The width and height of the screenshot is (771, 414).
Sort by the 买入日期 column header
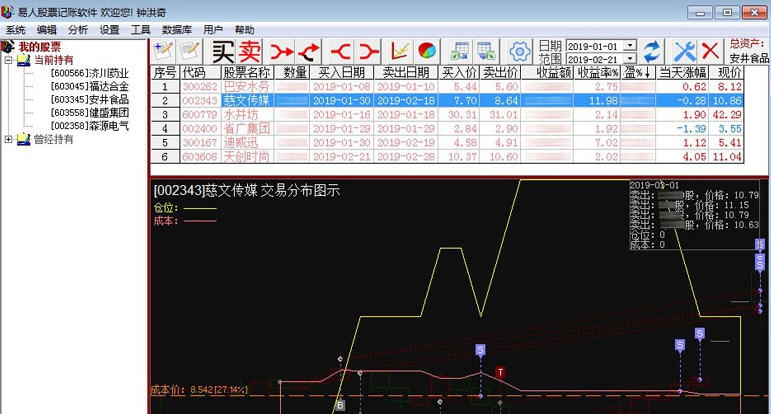pyautogui.click(x=342, y=73)
